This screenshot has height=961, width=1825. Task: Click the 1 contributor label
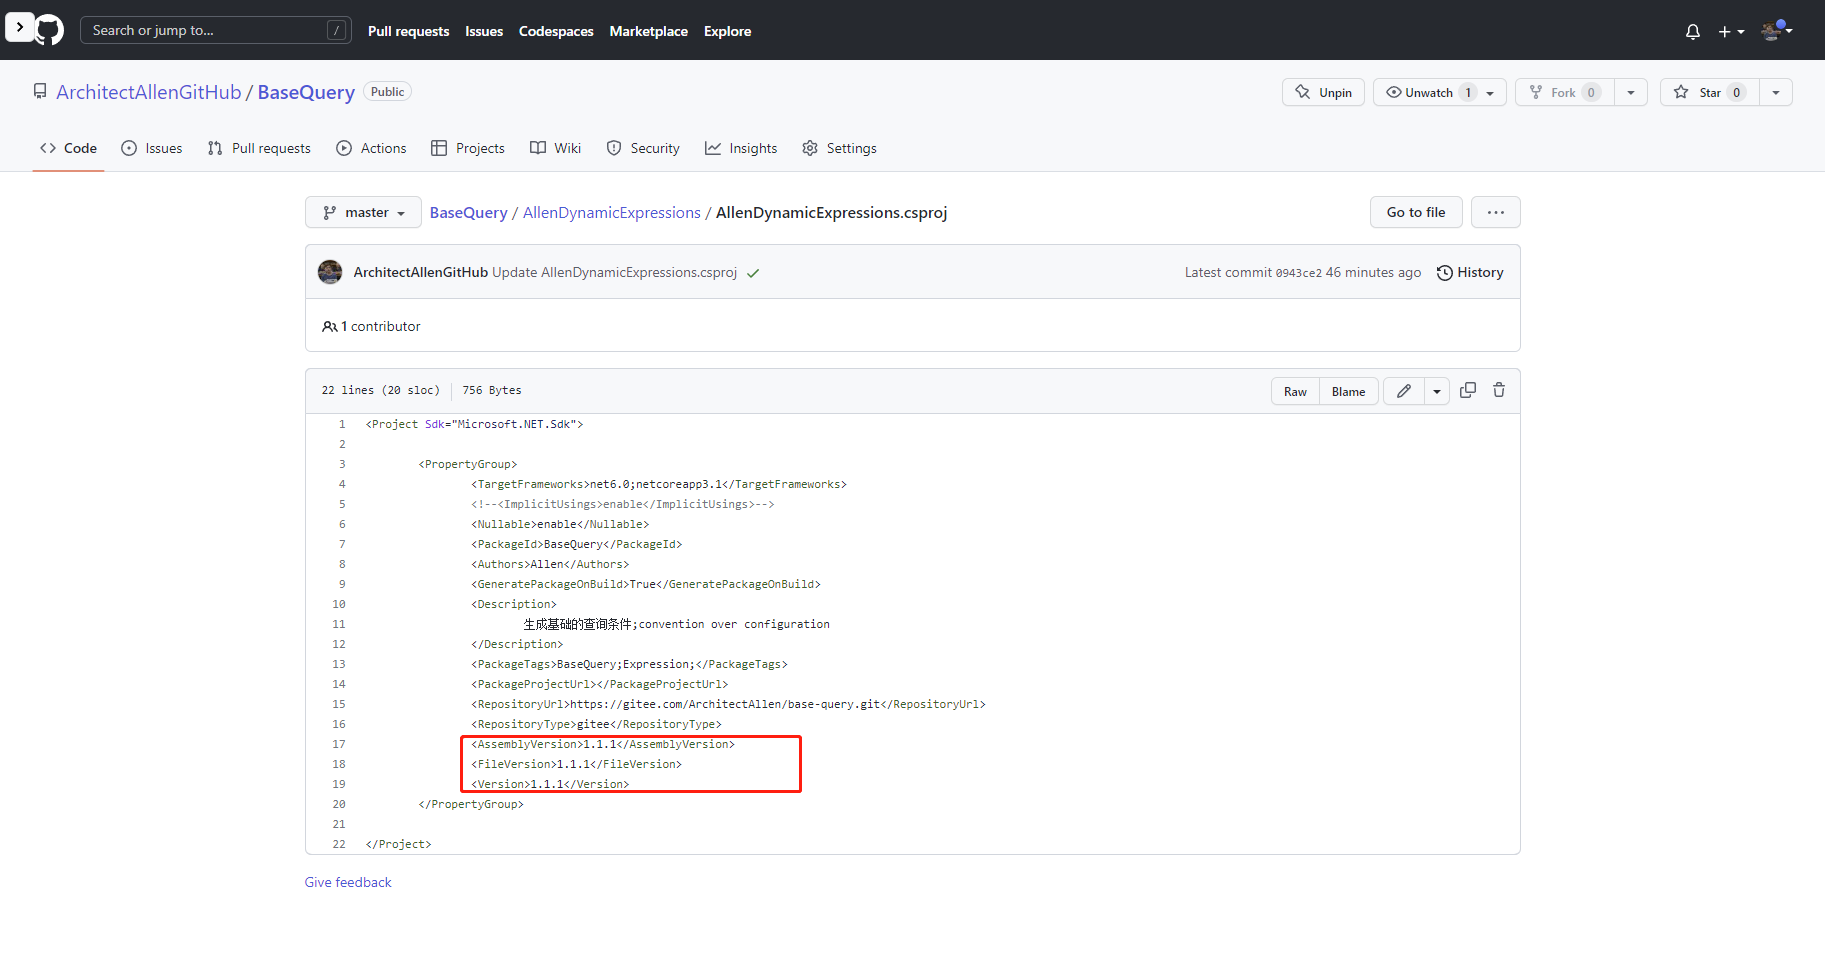click(x=371, y=326)
